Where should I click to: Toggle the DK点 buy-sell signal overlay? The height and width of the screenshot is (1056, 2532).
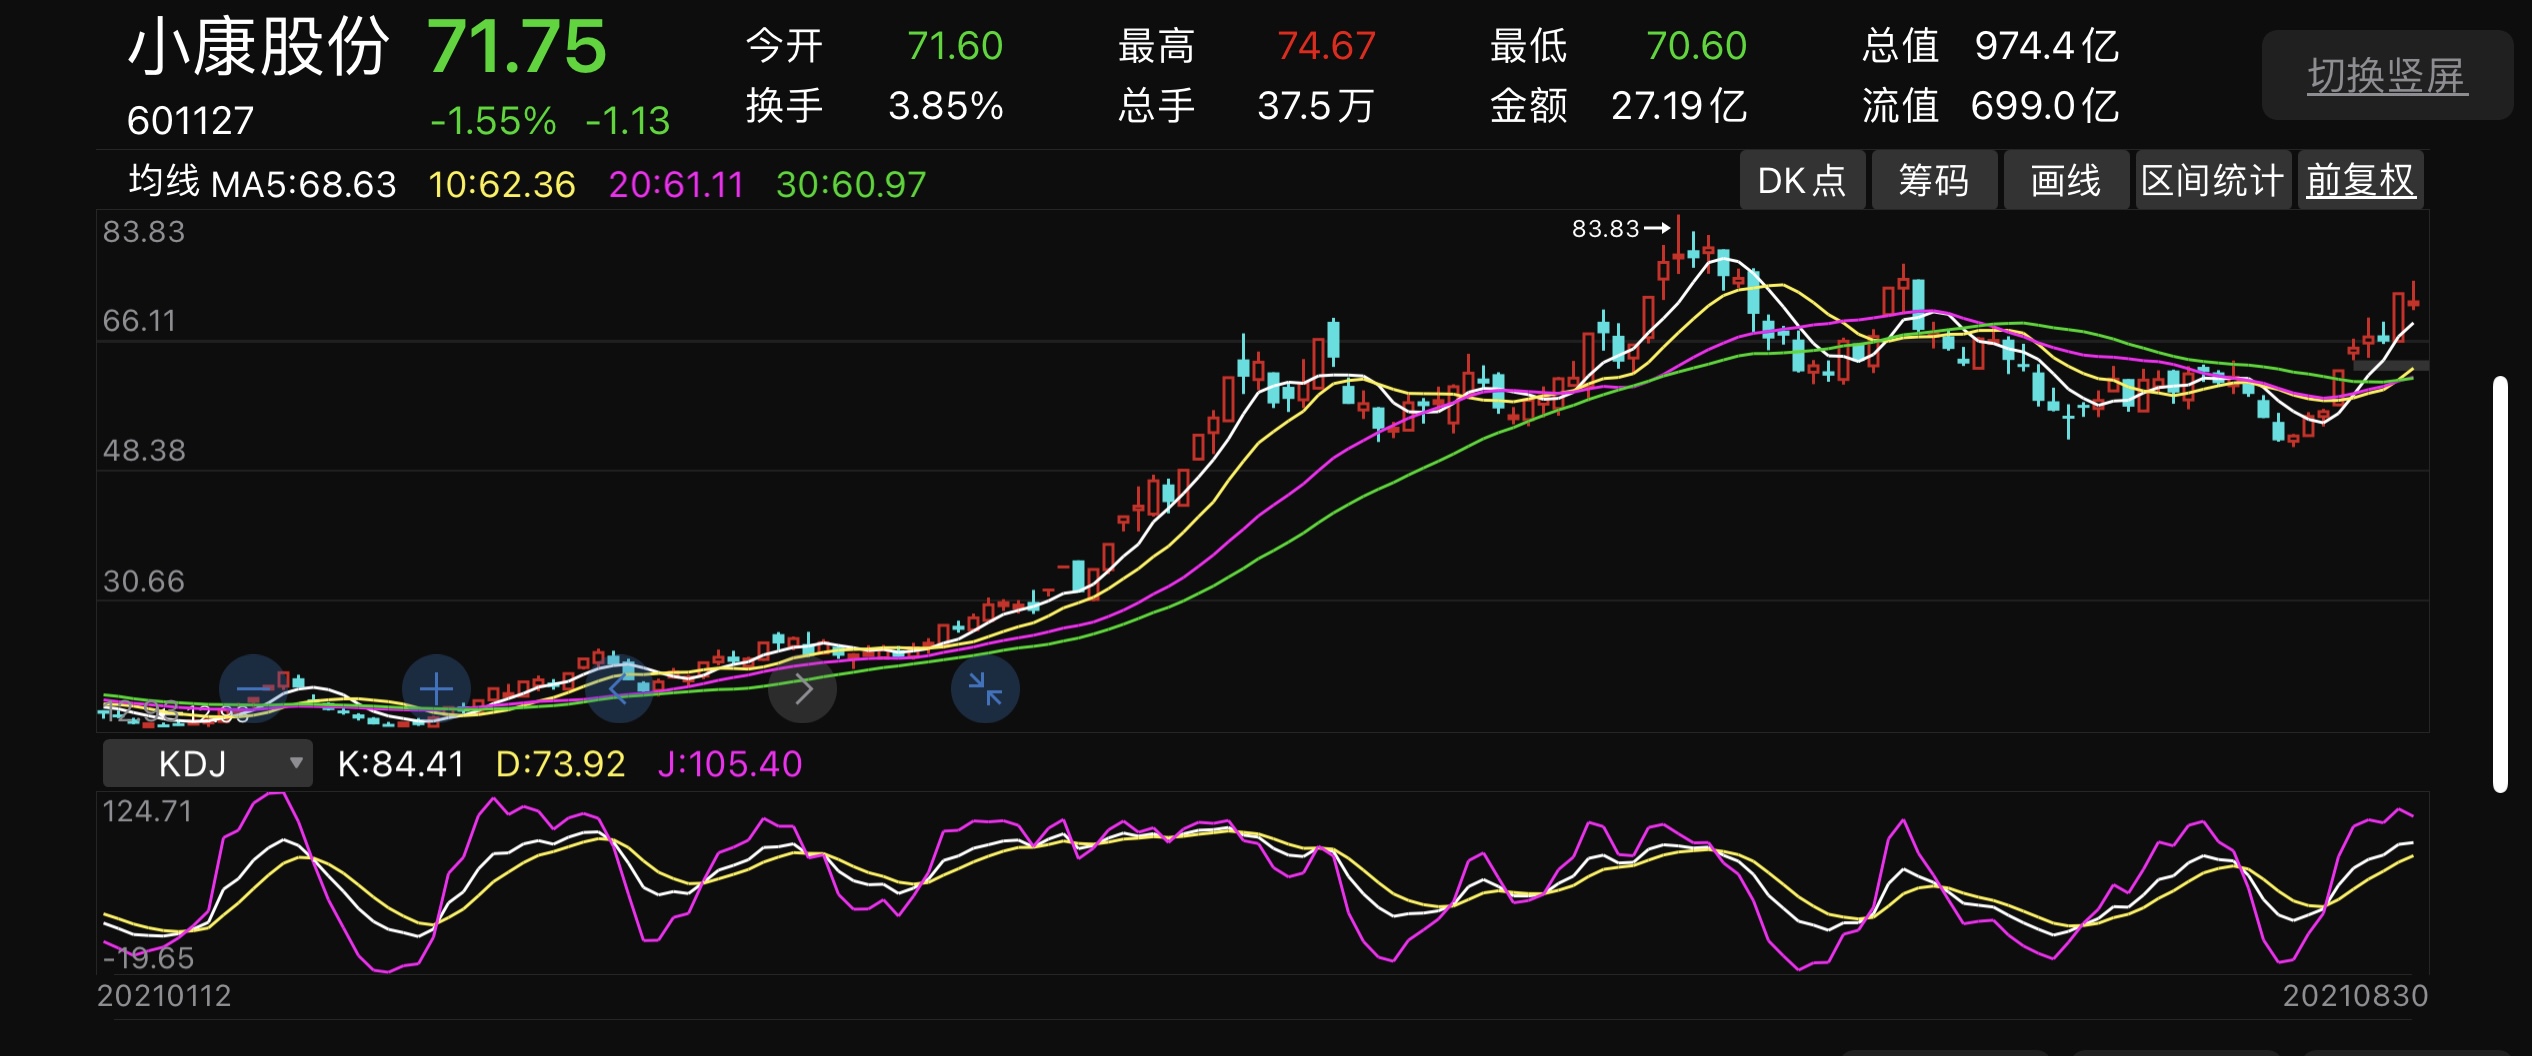[x=1802, y=180]
